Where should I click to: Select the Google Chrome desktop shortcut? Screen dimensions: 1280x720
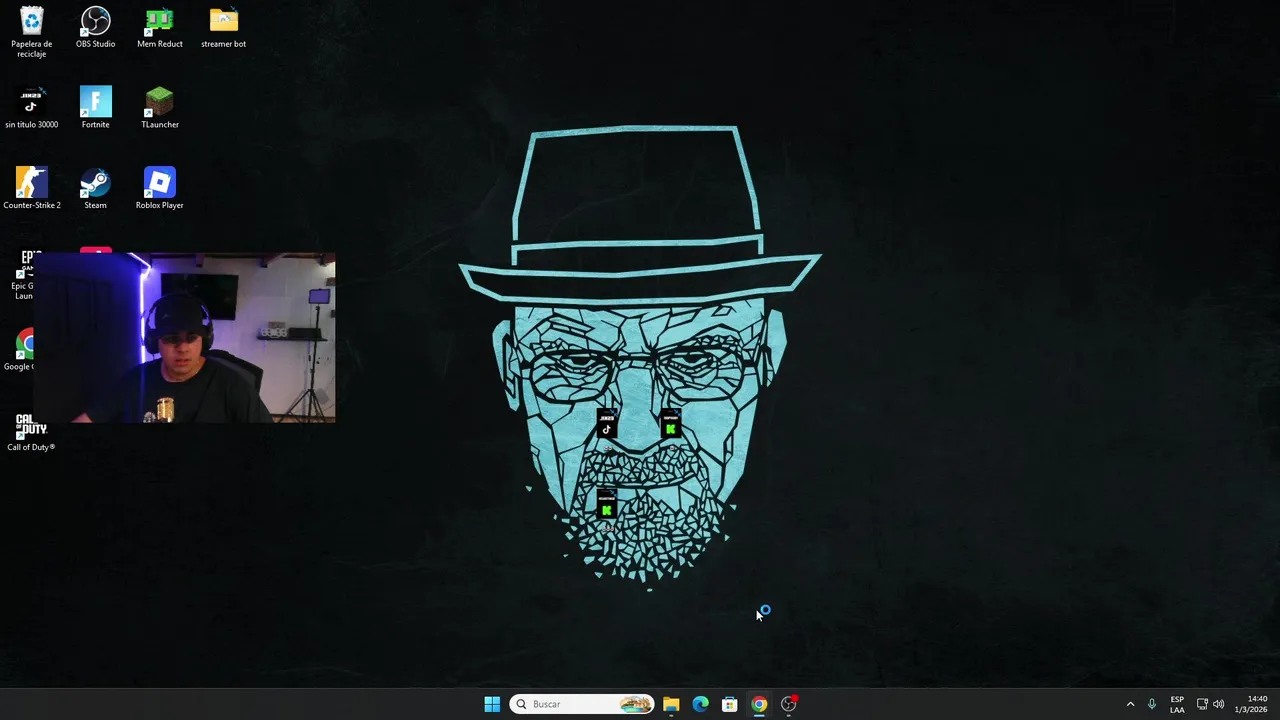(20, 351)
